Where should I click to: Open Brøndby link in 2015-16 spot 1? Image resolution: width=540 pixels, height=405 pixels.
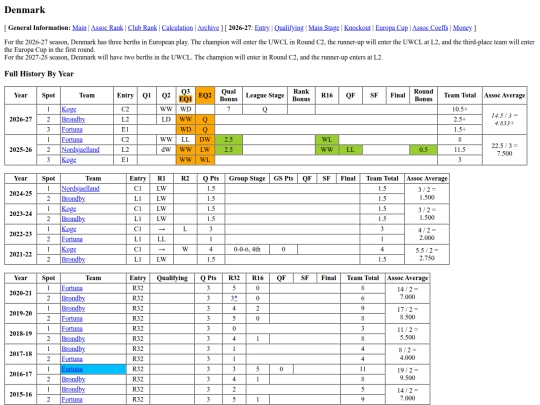pyautogui.click(x=73, y=389)
